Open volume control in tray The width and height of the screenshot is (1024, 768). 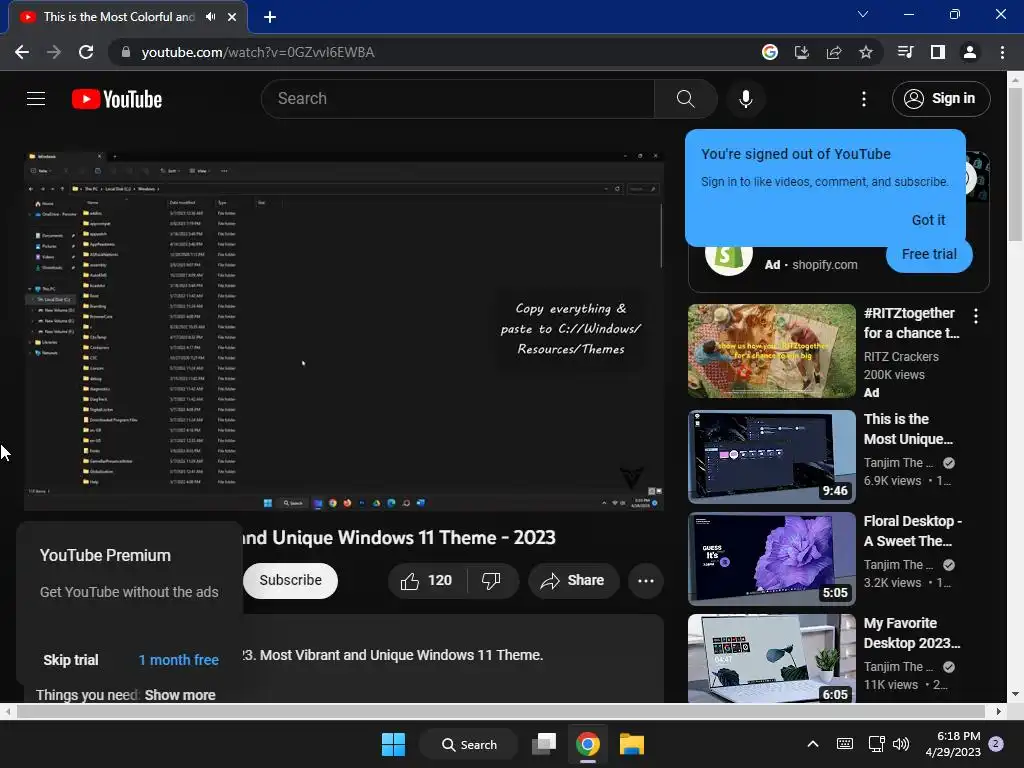coord(901,744)
